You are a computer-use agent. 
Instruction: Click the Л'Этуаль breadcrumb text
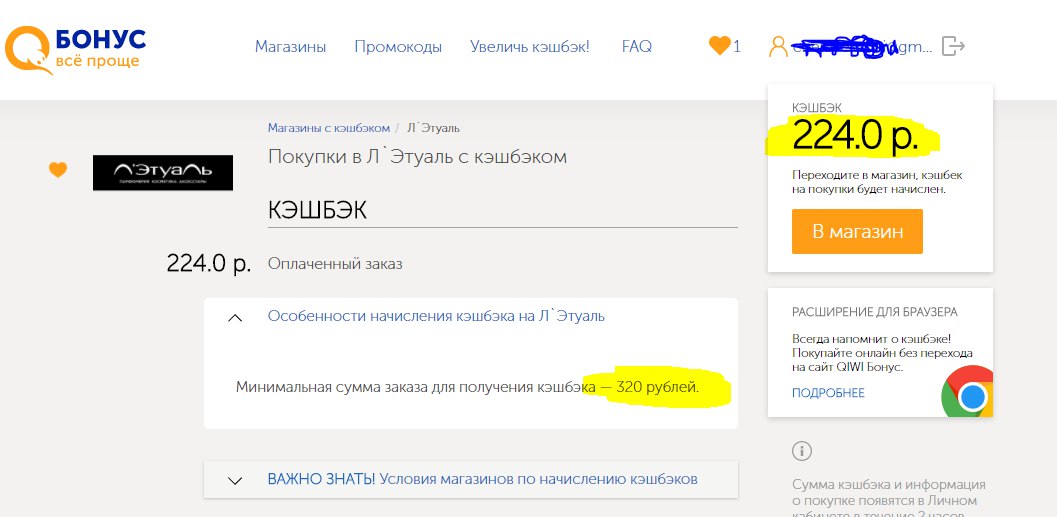[x=433, y=127]
